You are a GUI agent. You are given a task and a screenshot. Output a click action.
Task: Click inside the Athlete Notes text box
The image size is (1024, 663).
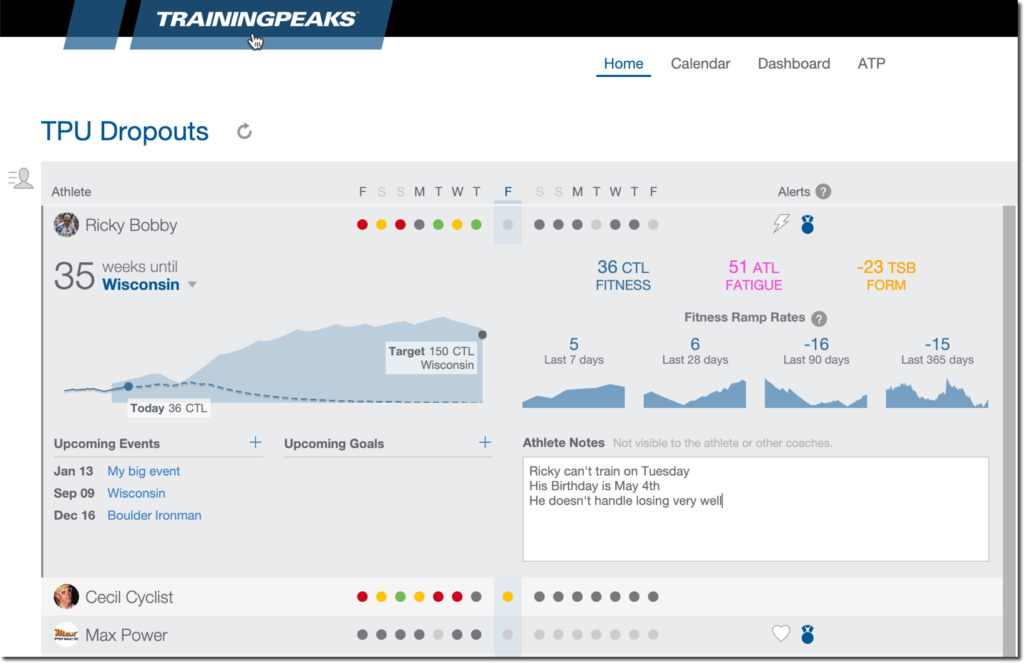pos(756,509)
